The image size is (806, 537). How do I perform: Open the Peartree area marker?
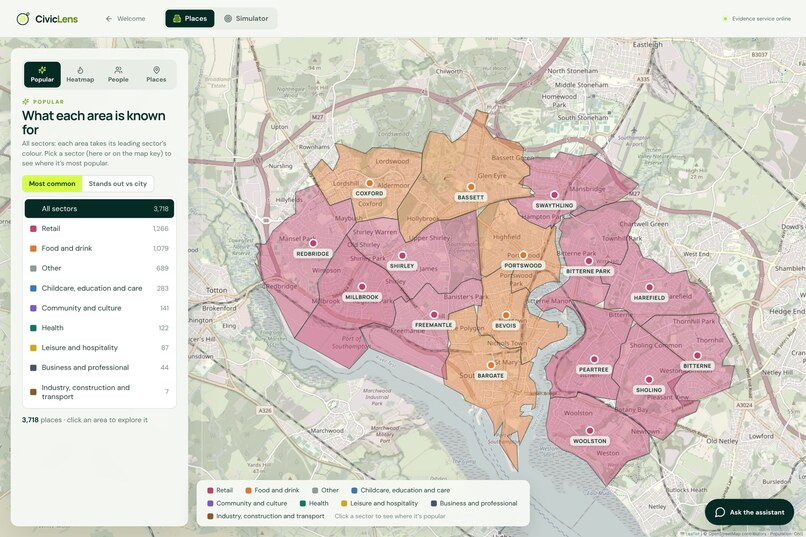coord(594,359)
